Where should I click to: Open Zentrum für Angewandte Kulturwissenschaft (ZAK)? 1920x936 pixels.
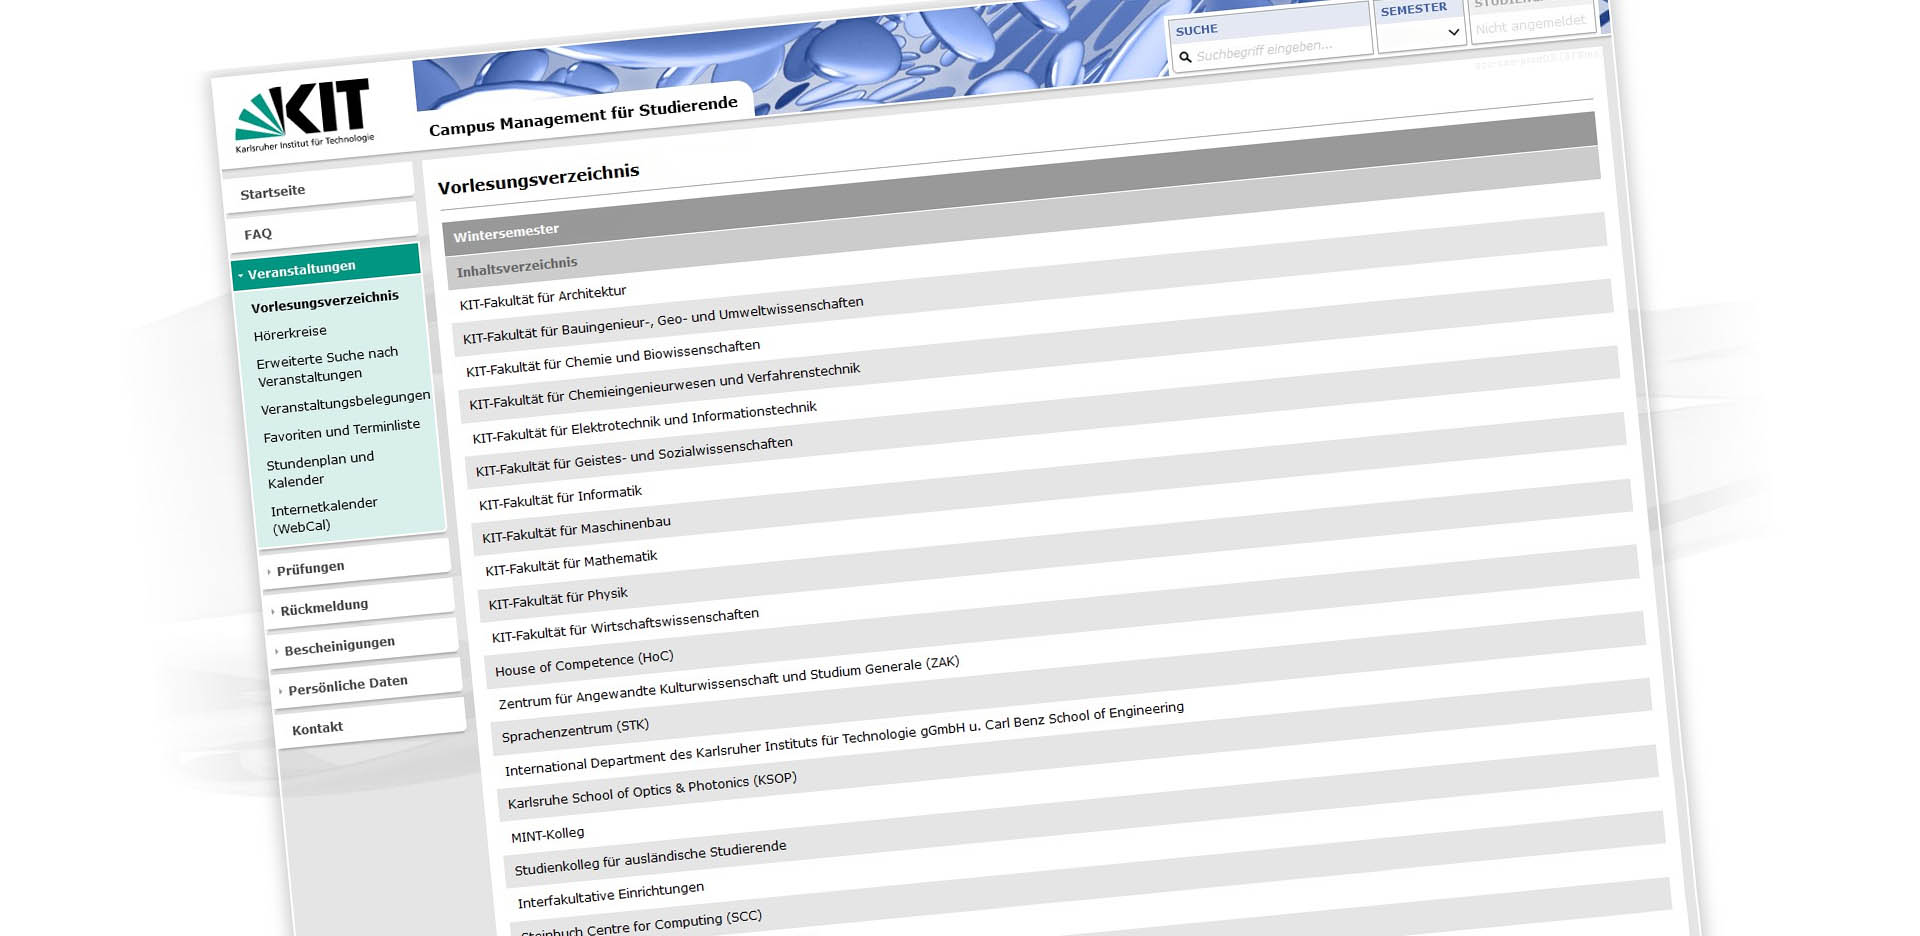[x=728, y=683]
